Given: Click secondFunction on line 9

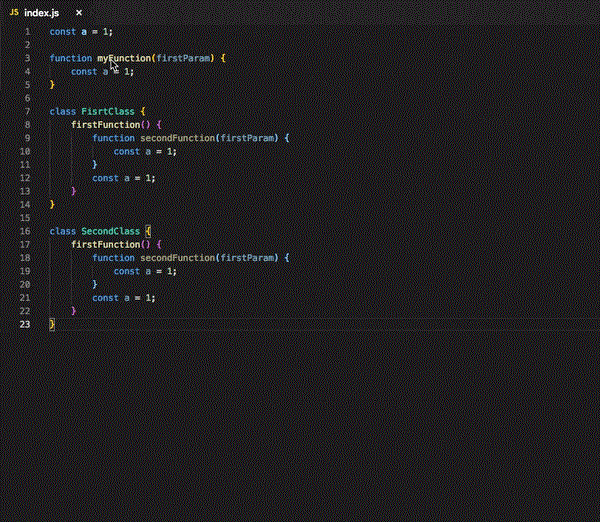Looking at the screenshot, I should click(178, 138).
